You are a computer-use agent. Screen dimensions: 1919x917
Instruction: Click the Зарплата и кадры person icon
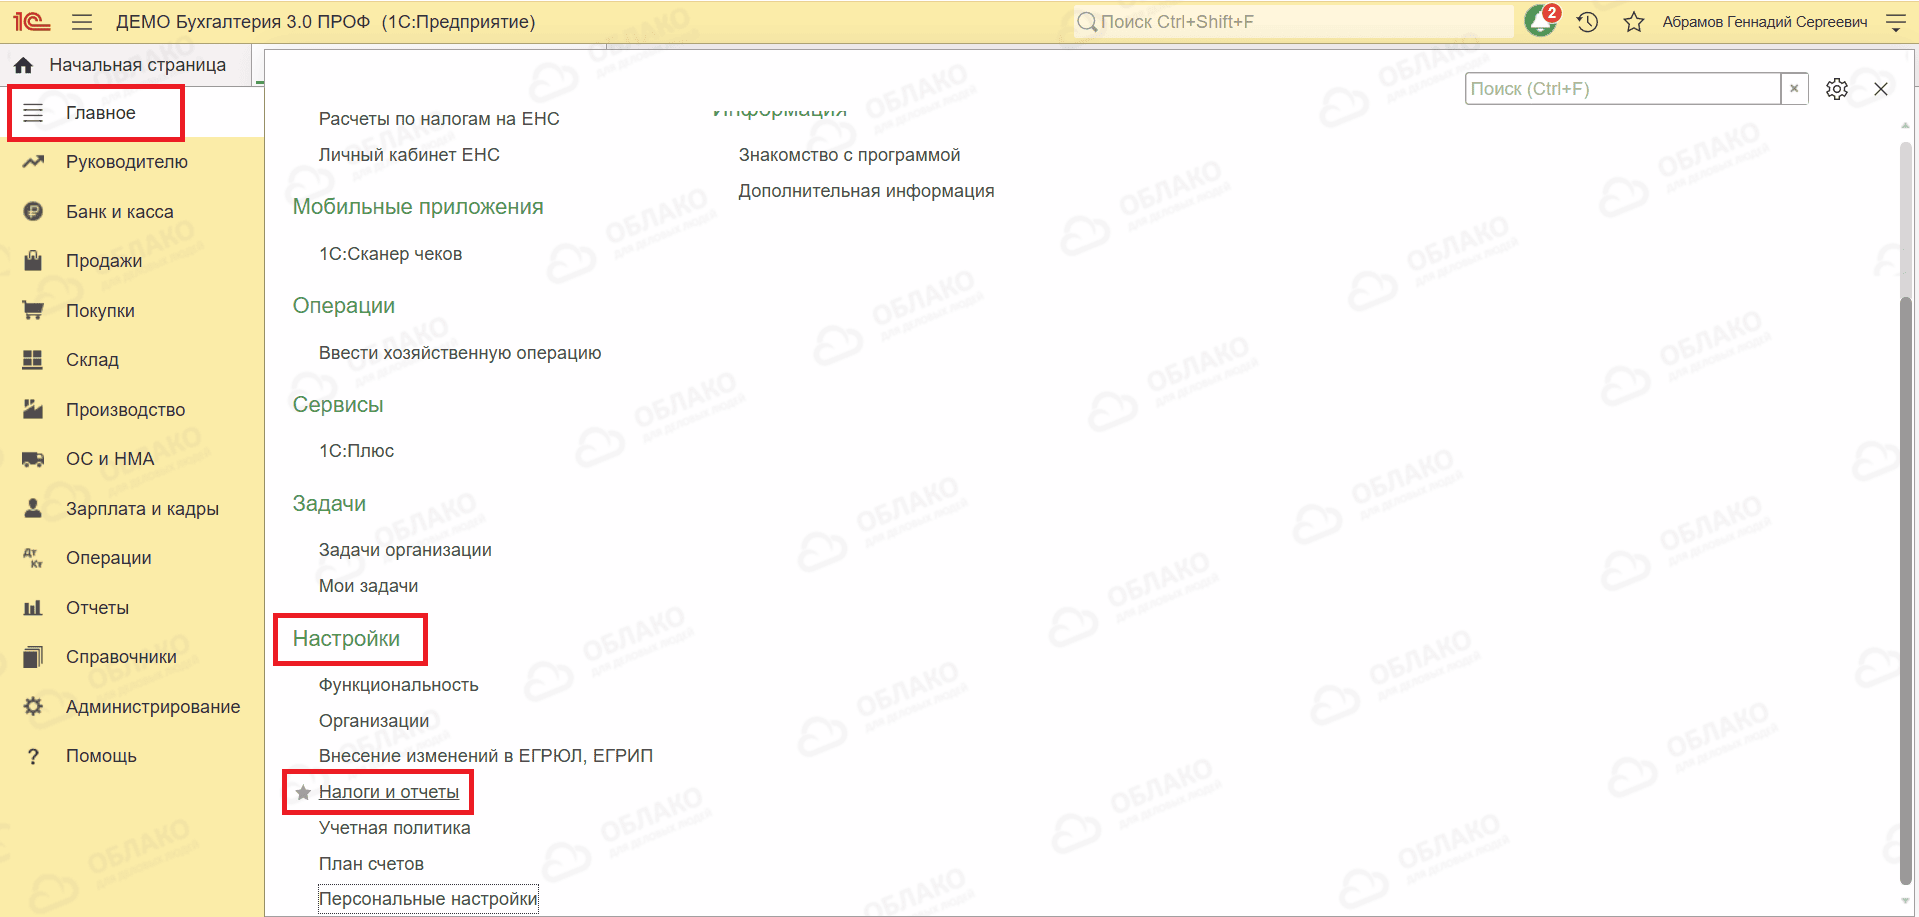click(x=33, y=508)
